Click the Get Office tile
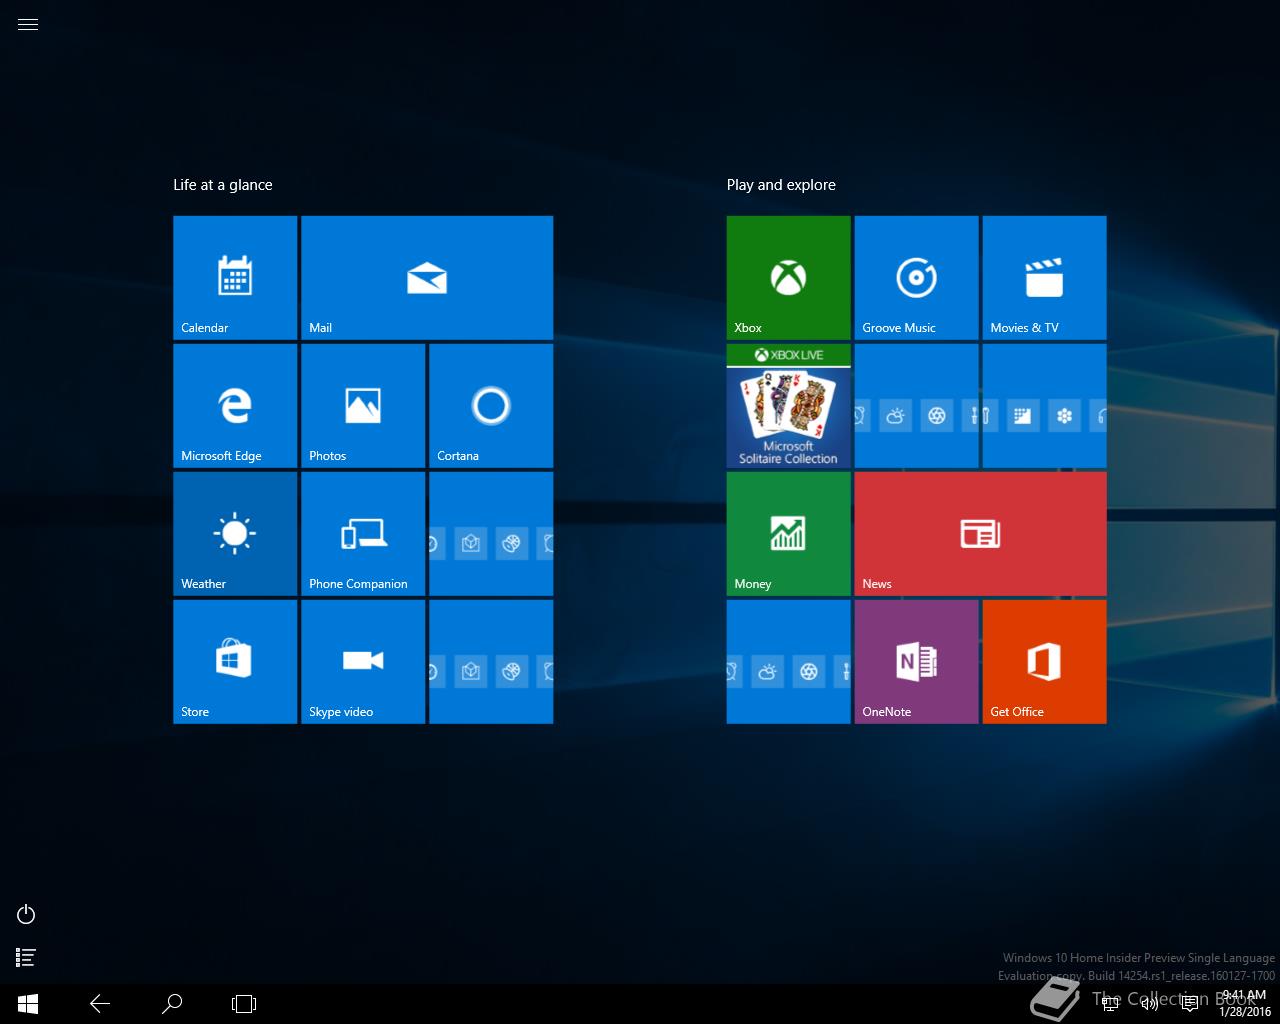 [1045, 662]
